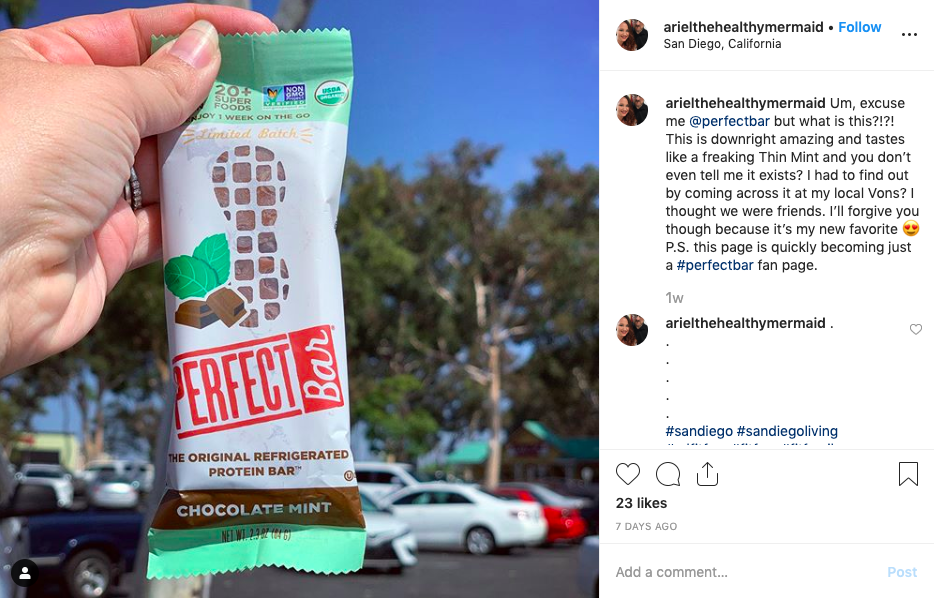Open the #sandiego hashtag
934x598 pixels.
coord(699,431)
